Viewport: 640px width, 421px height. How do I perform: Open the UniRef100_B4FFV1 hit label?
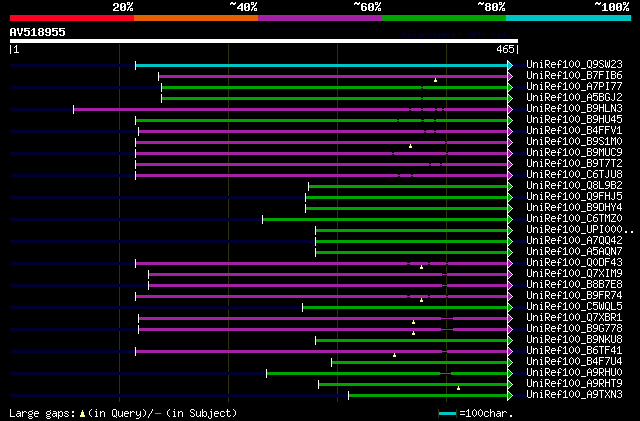click(574, 131)
